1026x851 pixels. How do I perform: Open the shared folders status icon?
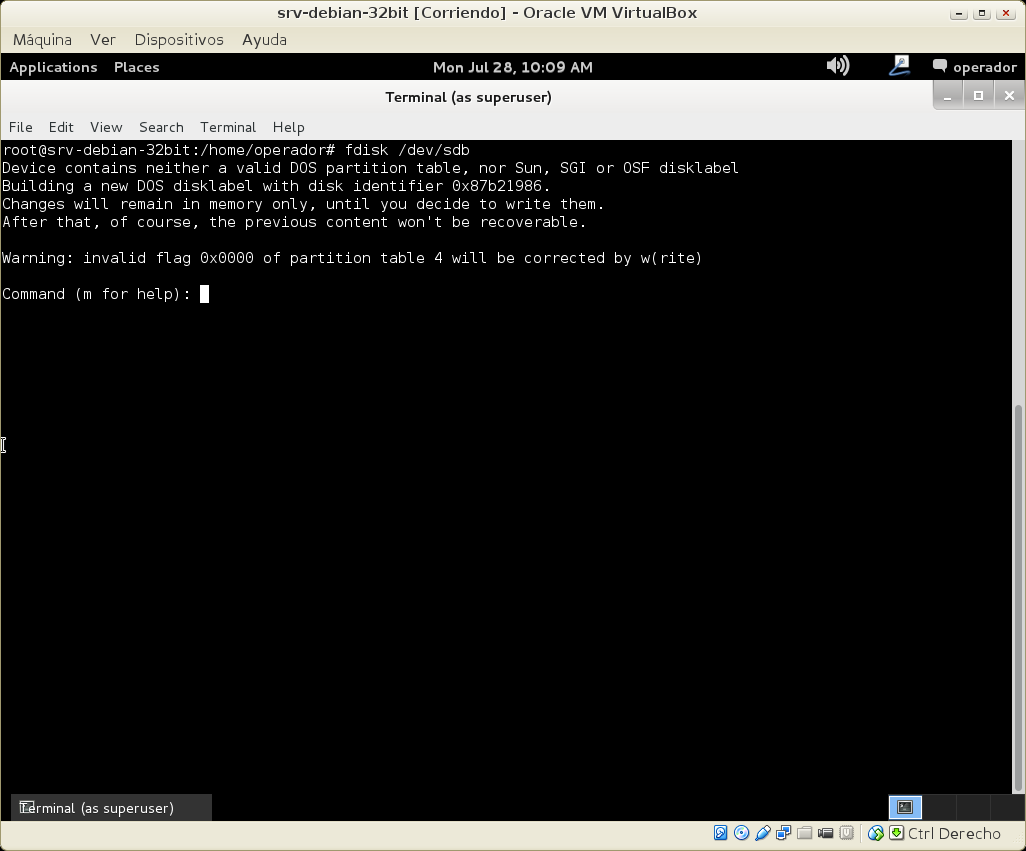(804, 833)
